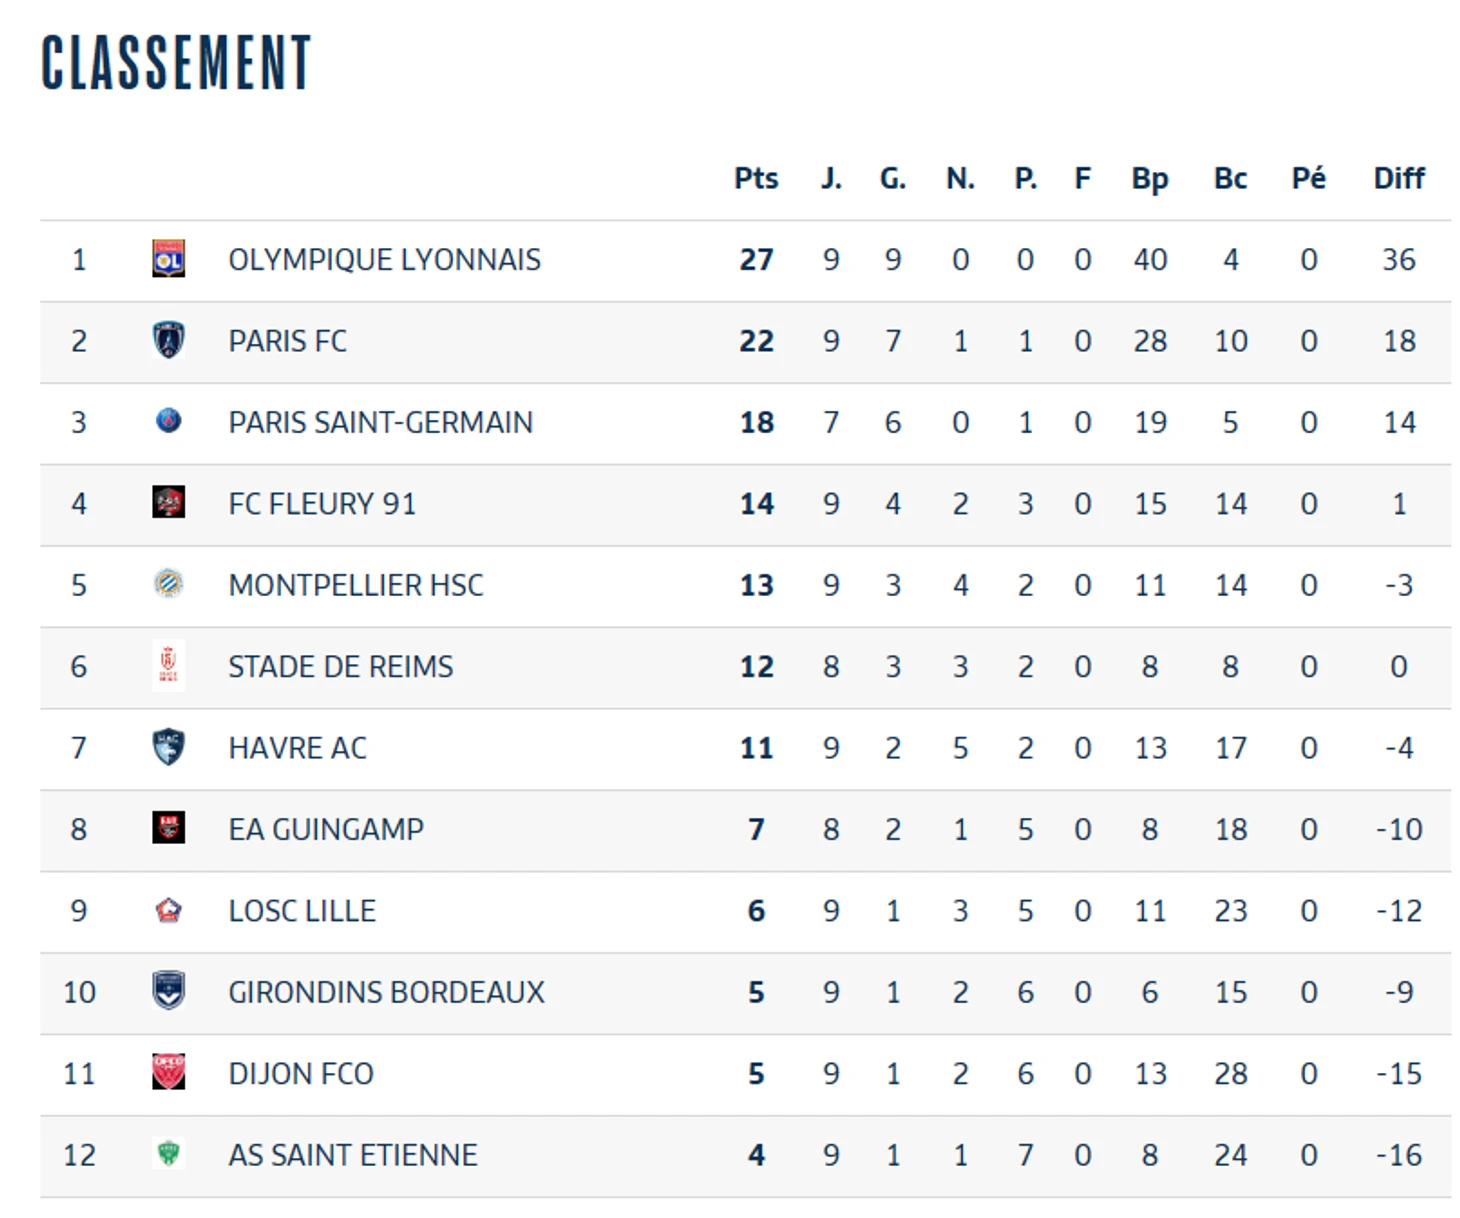Click the EA Guingamp logo
Screen dimensions: 1460x1218
(168, 828)
